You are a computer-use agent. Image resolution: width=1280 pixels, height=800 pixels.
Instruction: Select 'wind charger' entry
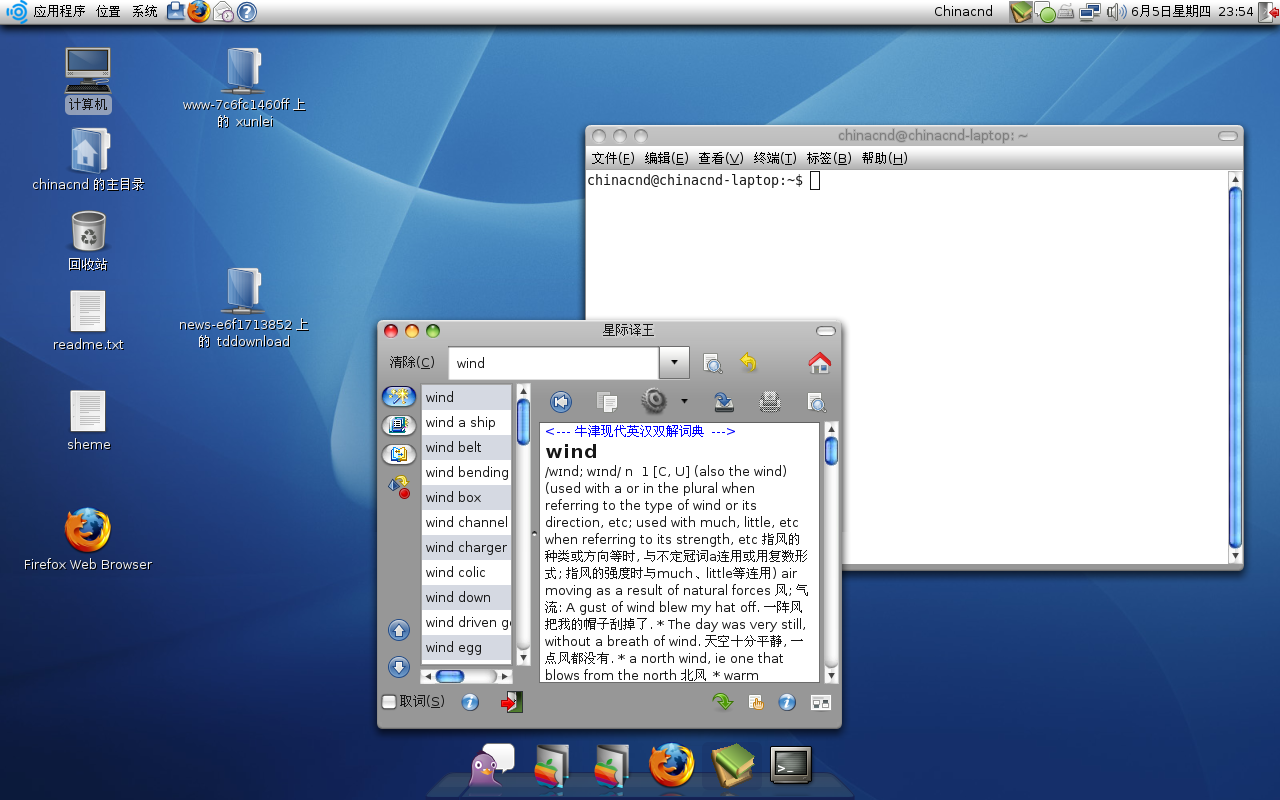click(x=466, y=547)
